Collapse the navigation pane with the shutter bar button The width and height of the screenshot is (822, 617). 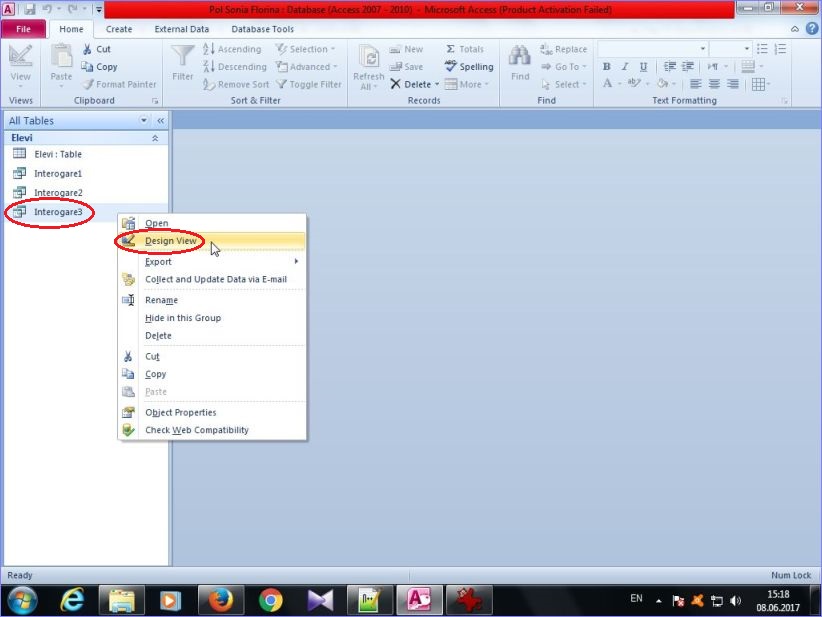point(160,121)
